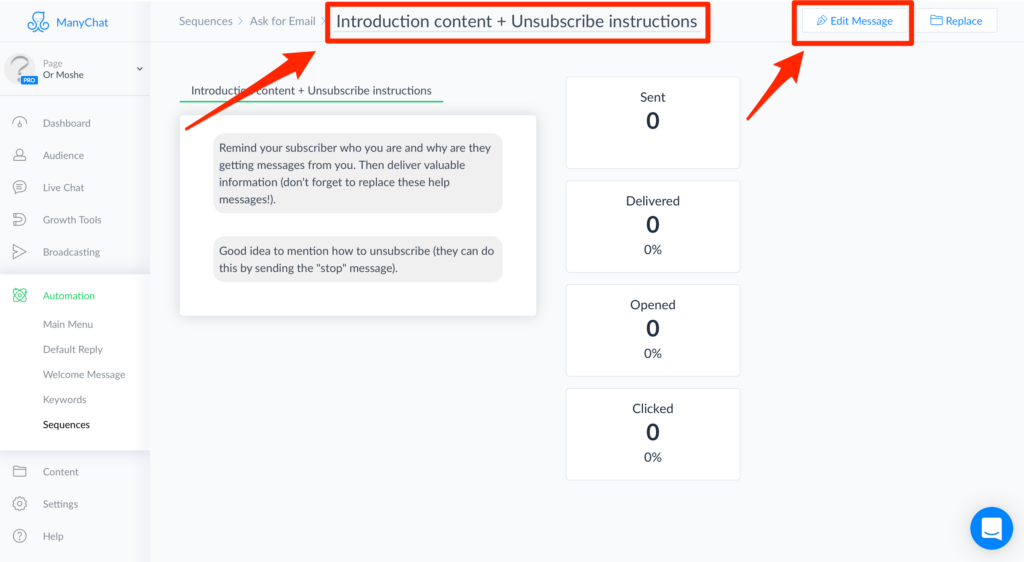This screenshot has width=1024, height=562.
Task: Open the Live Chat bubble icon
Action: point(20,187)
